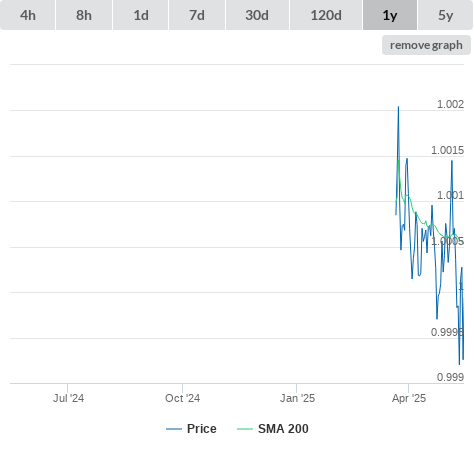Click the Jan '25 axis label
This screenshot has height=455, width=474.
tap(297, 398)
